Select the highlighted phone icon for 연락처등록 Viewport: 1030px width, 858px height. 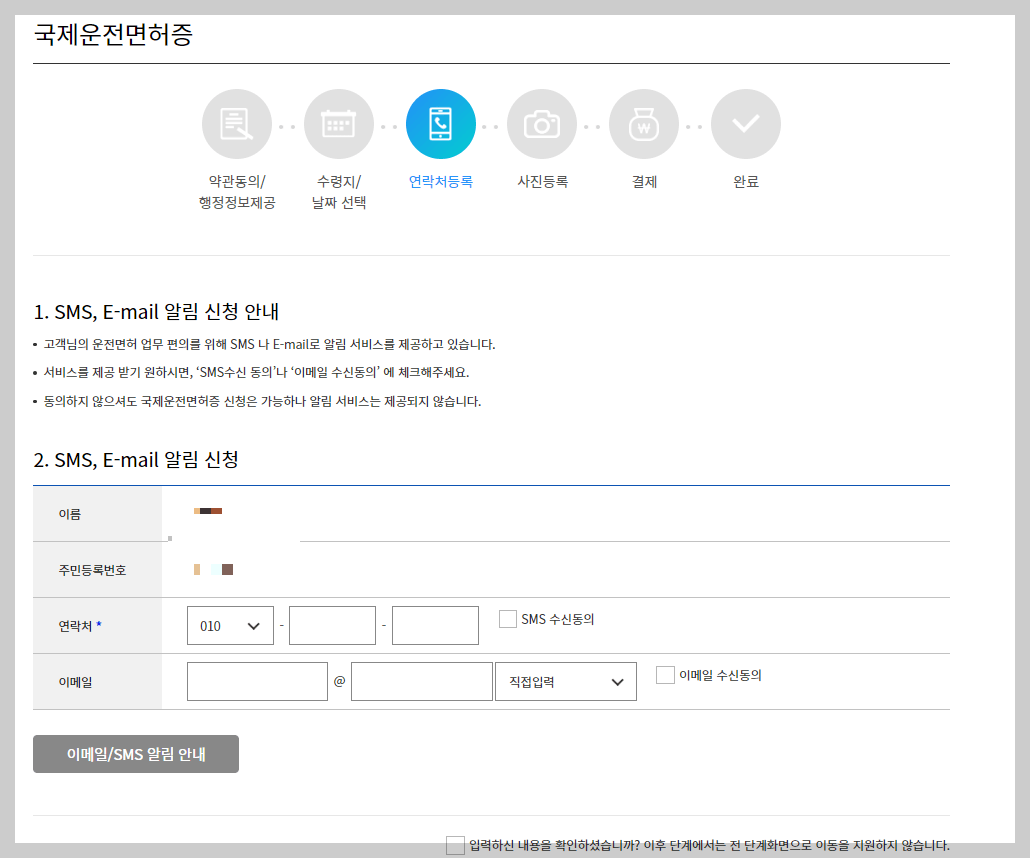click(x=441, y=123)
